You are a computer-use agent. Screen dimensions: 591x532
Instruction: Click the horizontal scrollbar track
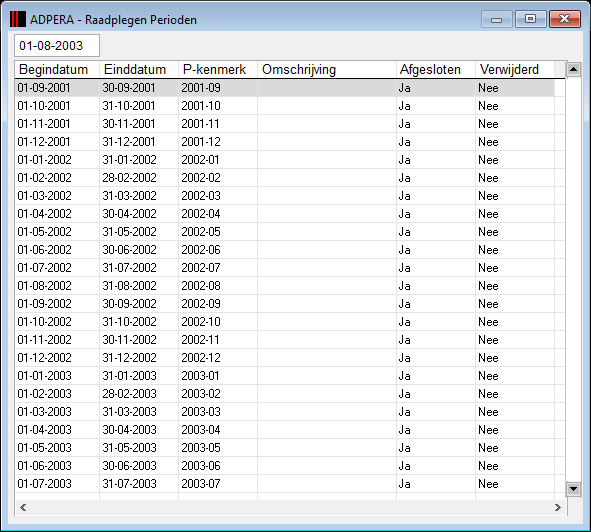[x=290, y=507]
